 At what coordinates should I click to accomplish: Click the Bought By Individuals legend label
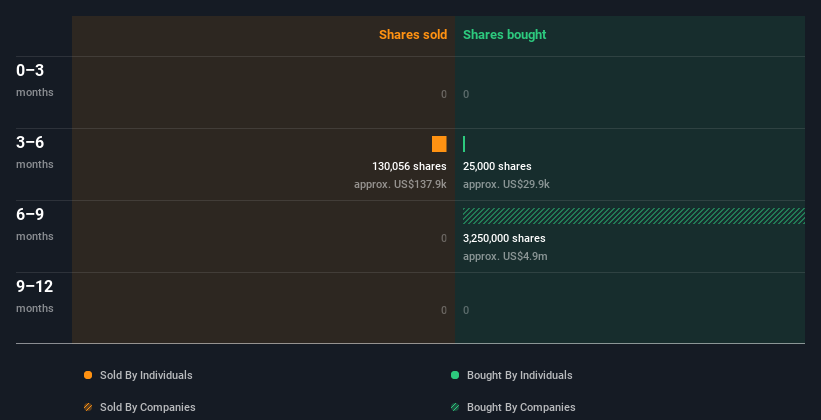tap(519, 375)
